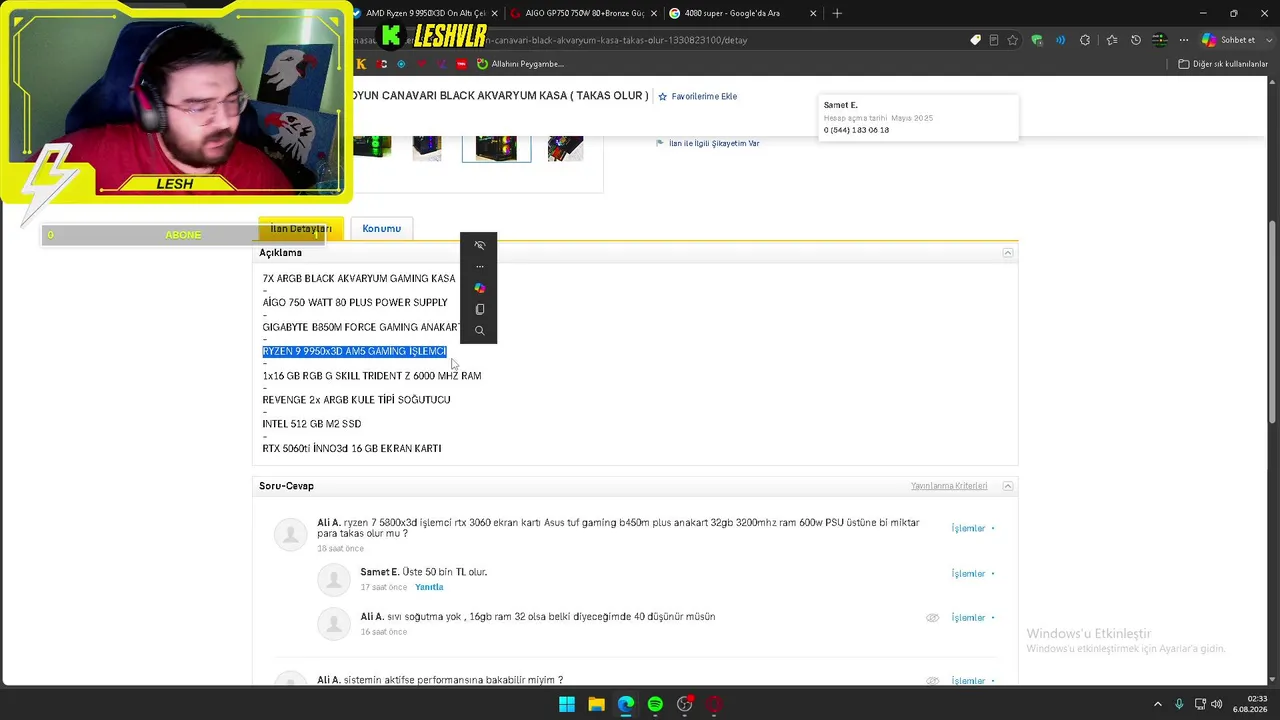Screen dimensions: 1280x720
Task: Switch to the AMD Ryzen 9 9950X3D tab
Action: (x=424, y=13)
